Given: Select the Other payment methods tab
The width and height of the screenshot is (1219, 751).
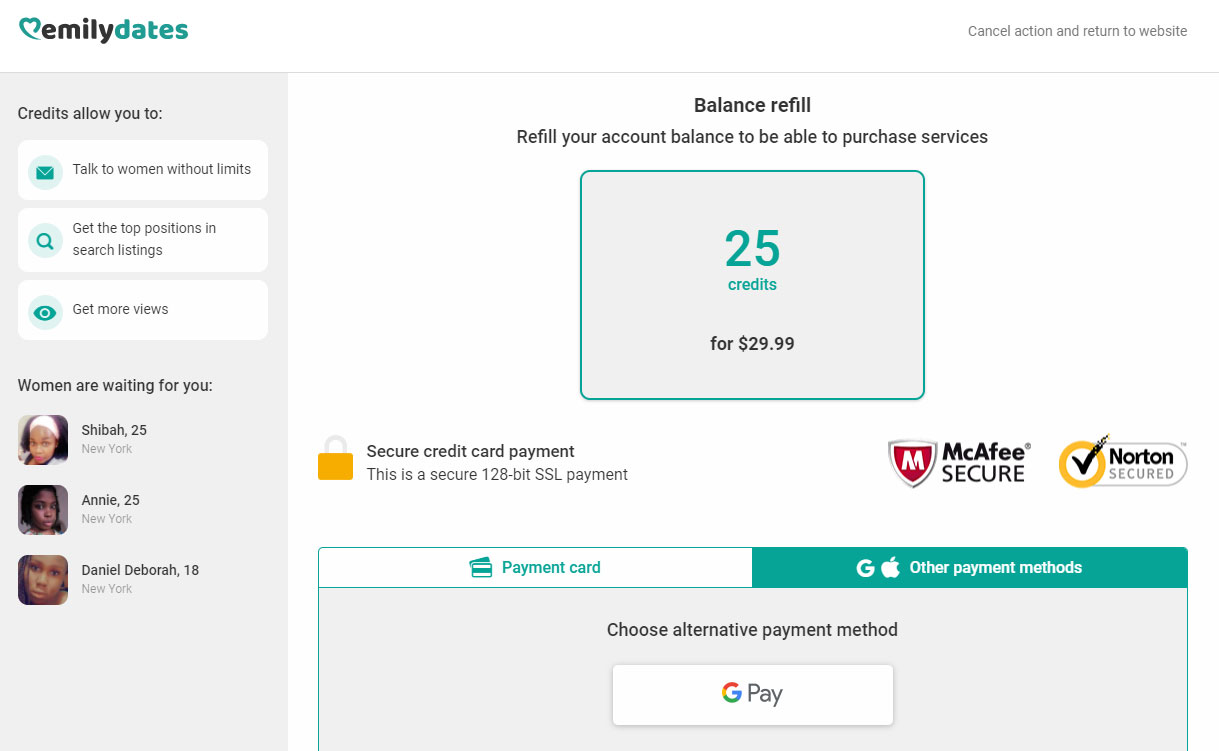Looking at the screenshot, I should click(969, 568).
